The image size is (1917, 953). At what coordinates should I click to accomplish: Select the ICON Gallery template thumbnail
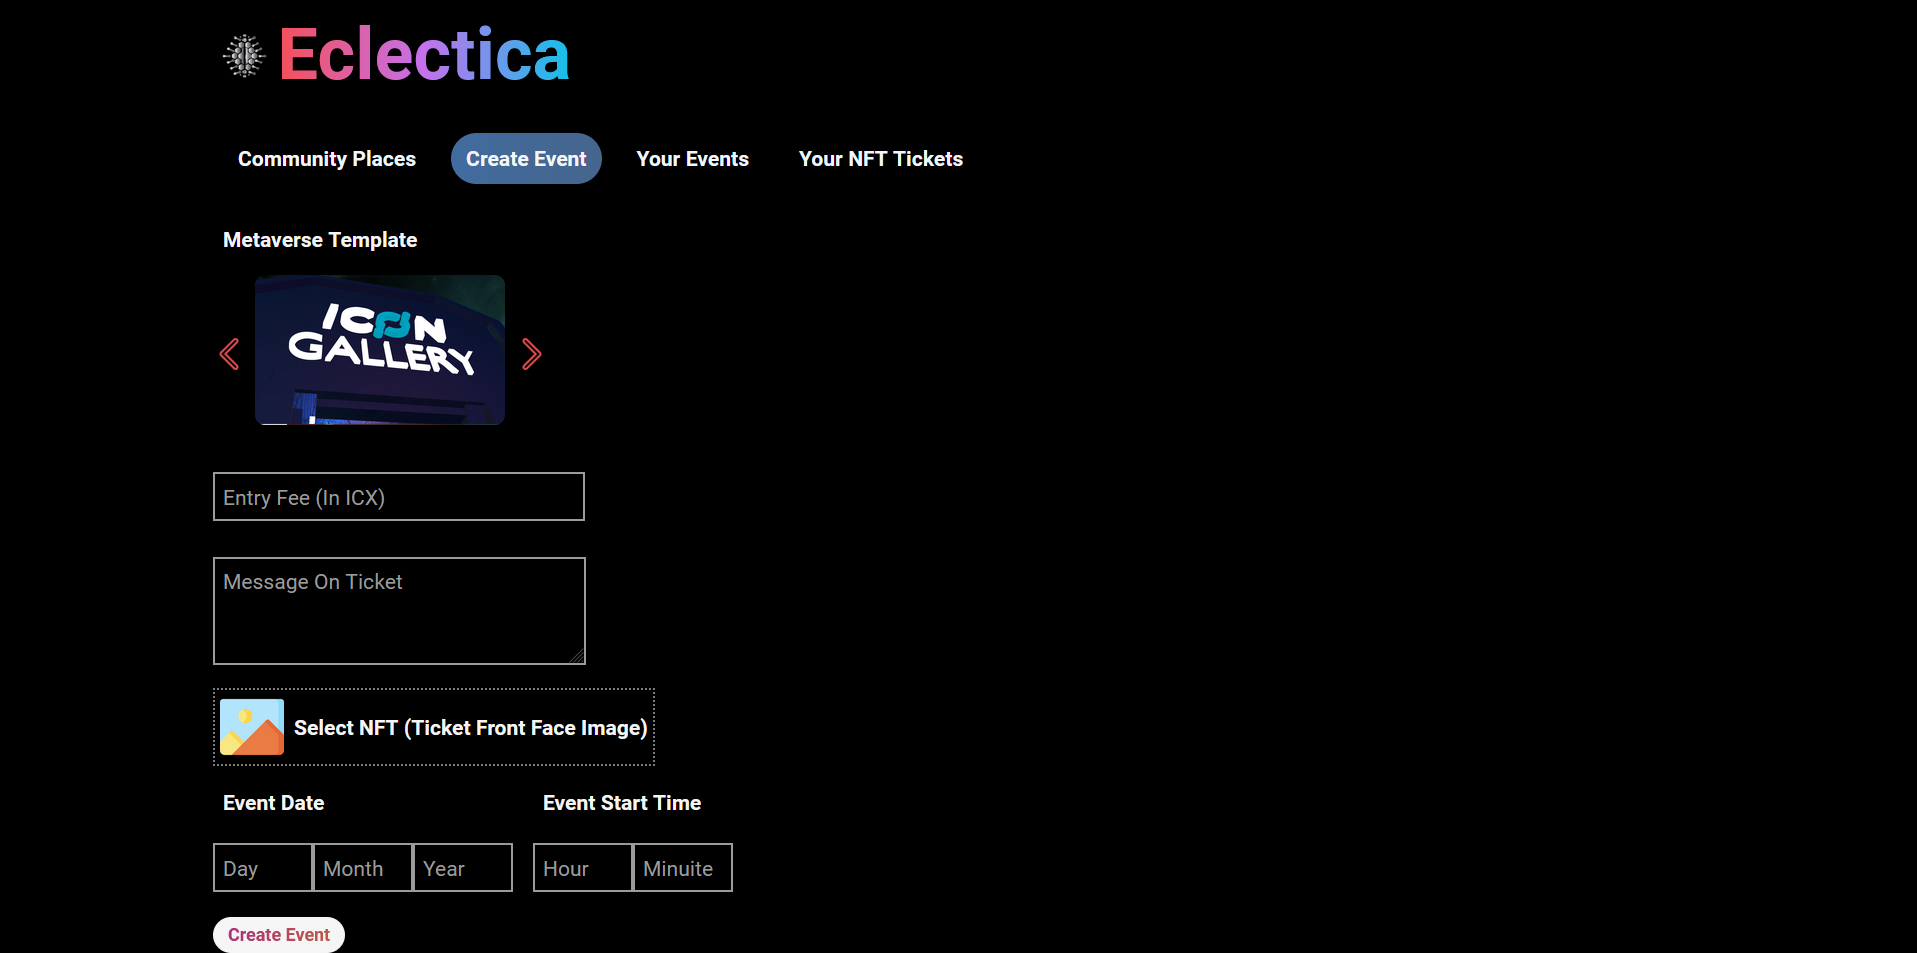click(x=380, y=350)
